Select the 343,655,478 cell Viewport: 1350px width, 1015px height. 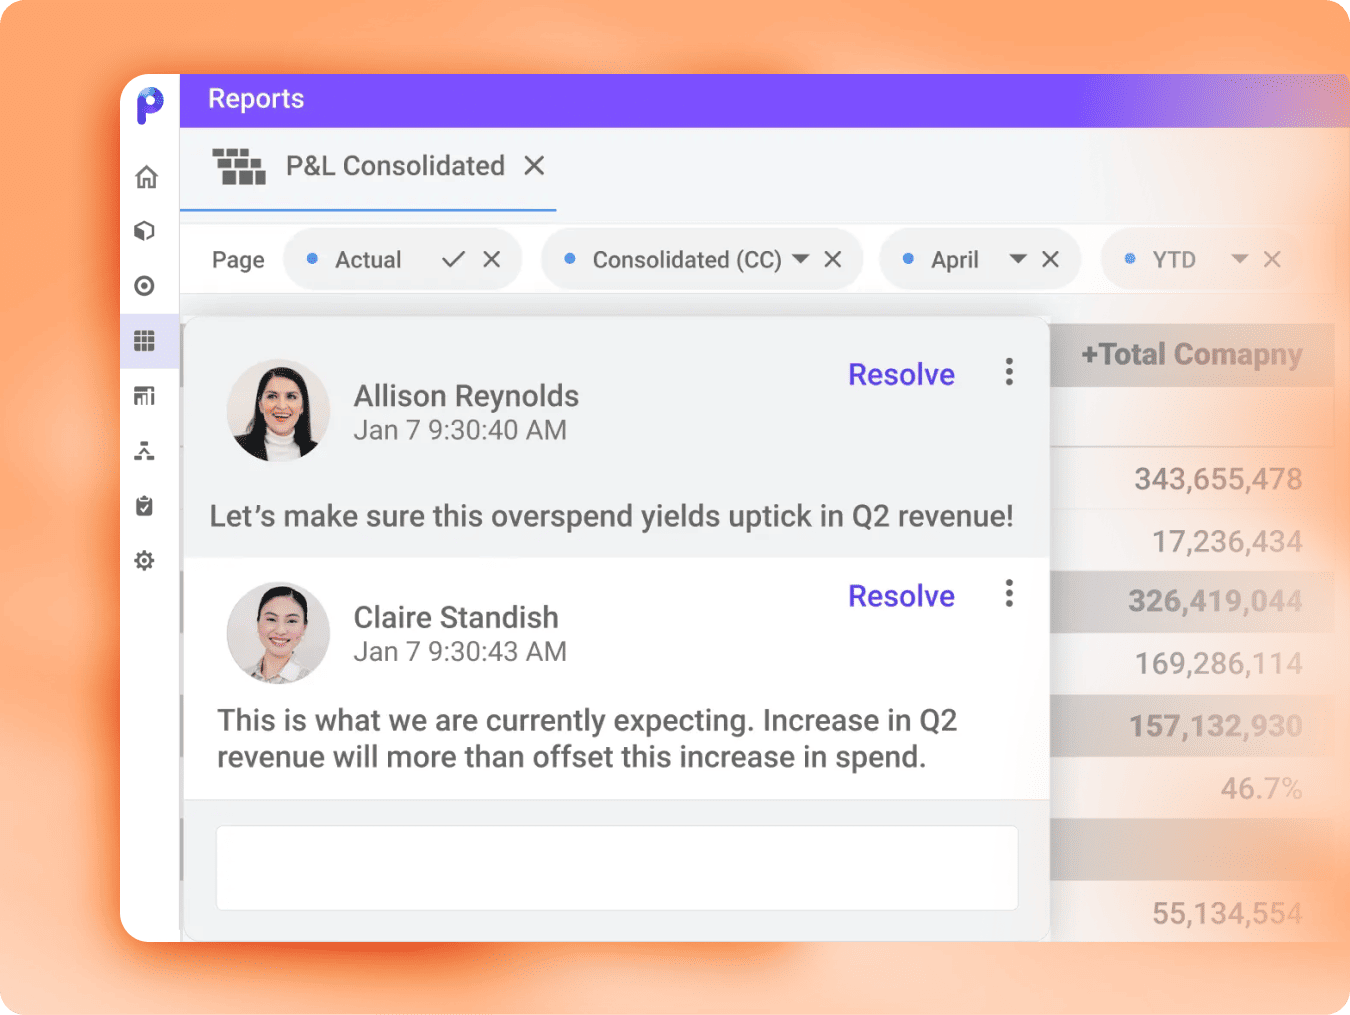[1218, 479]
